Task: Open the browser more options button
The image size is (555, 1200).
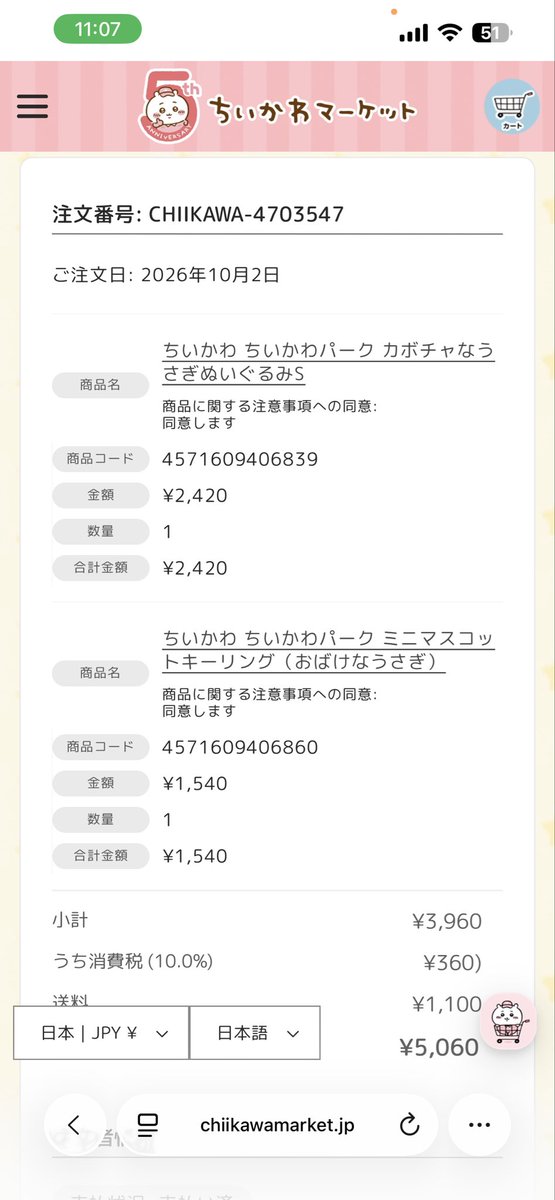Action: [479, 1124]
